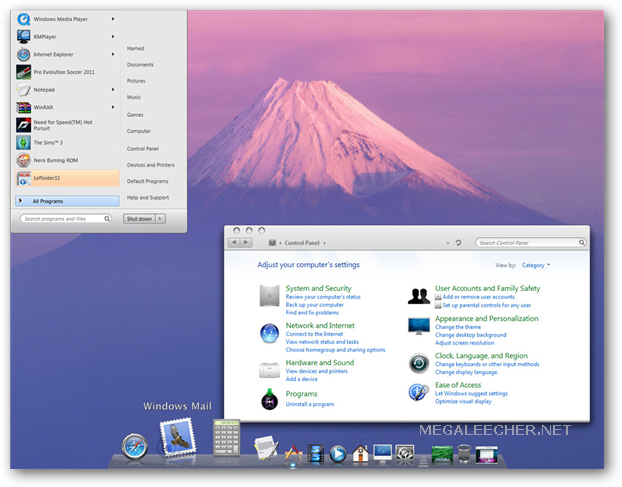Image resolution: width=622 pixels, height=487 pixels.
Task: Open Devices and Printers in Start menu
Action: point(150,165)
